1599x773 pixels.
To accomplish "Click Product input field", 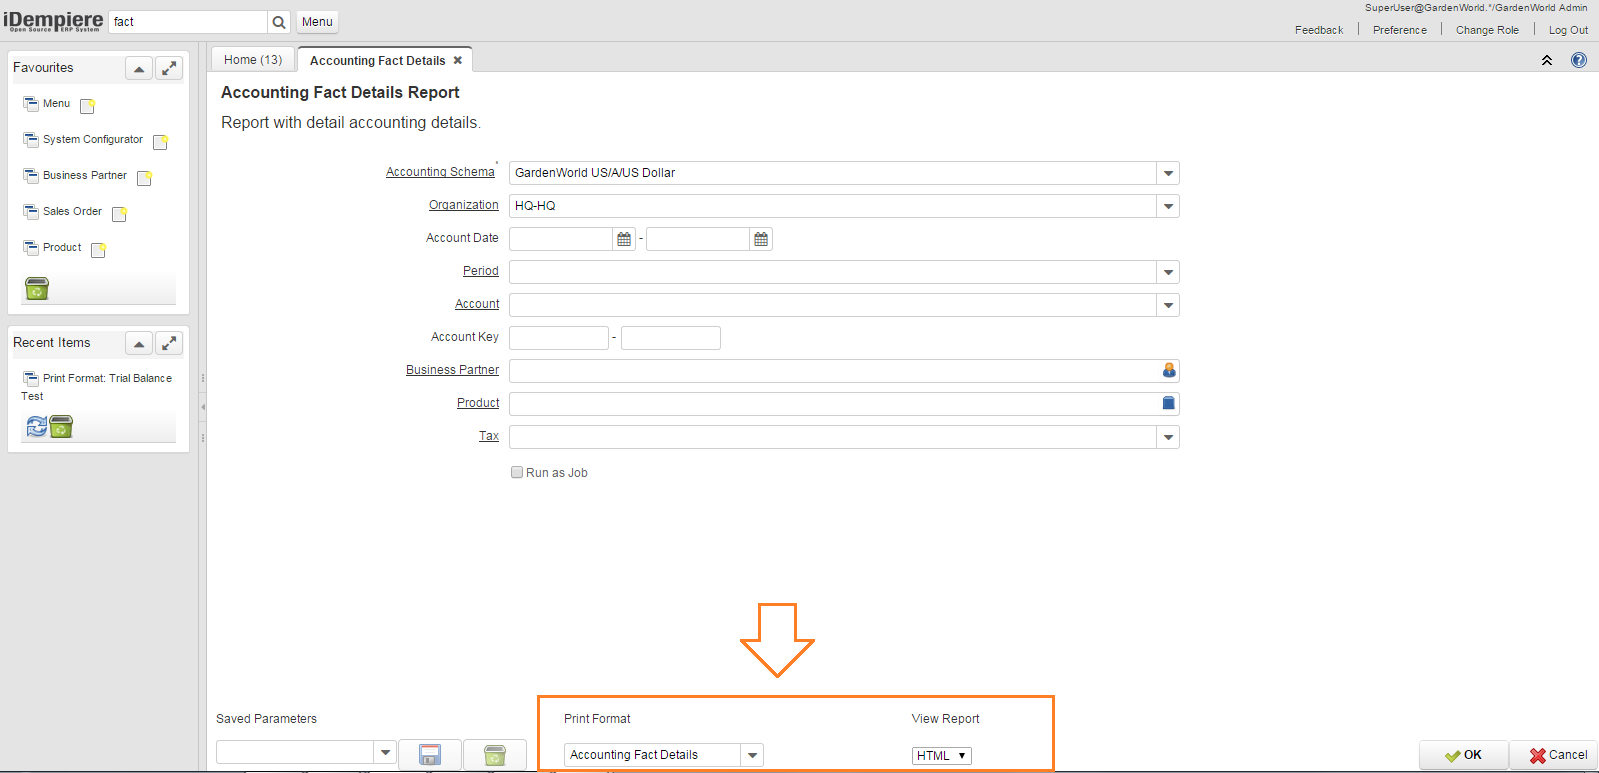I will pyautogui.click(x=834, y=404).
